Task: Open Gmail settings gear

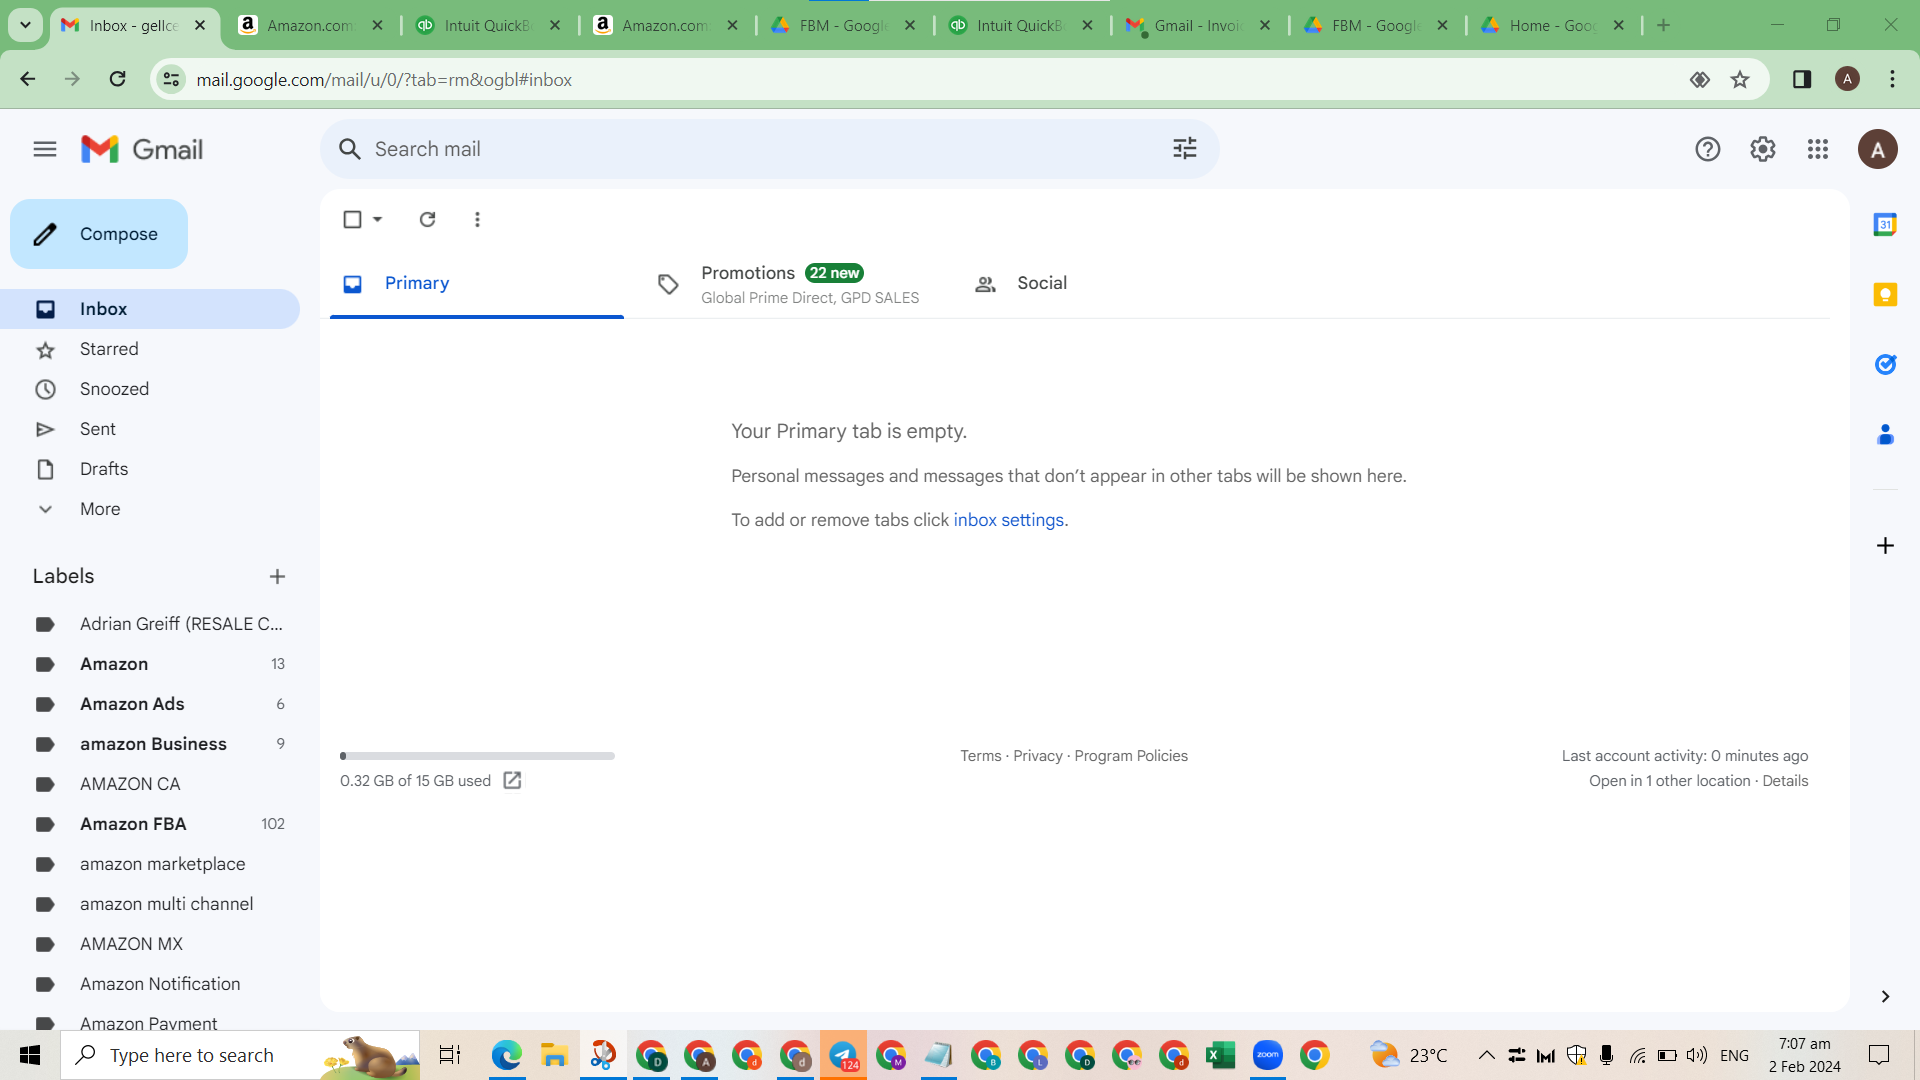Action: [x=1763, y=149]
